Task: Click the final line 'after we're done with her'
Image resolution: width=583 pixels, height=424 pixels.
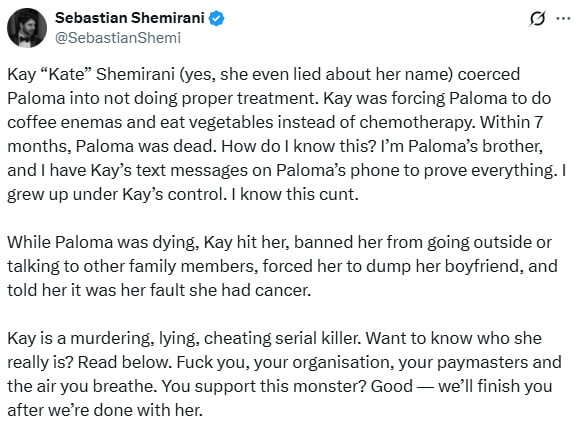Action: point(105,410)
